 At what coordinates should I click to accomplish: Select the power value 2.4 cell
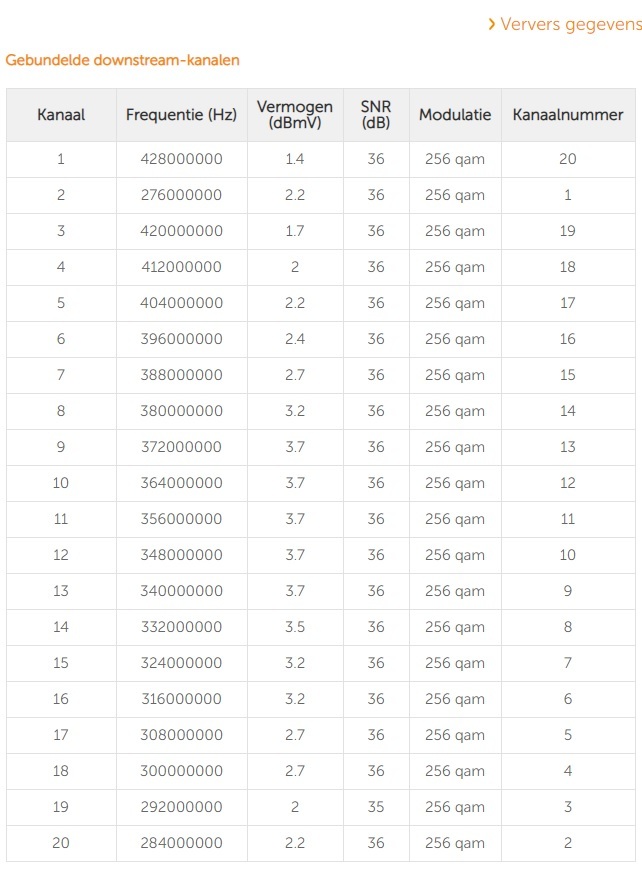tap(295, 339)
